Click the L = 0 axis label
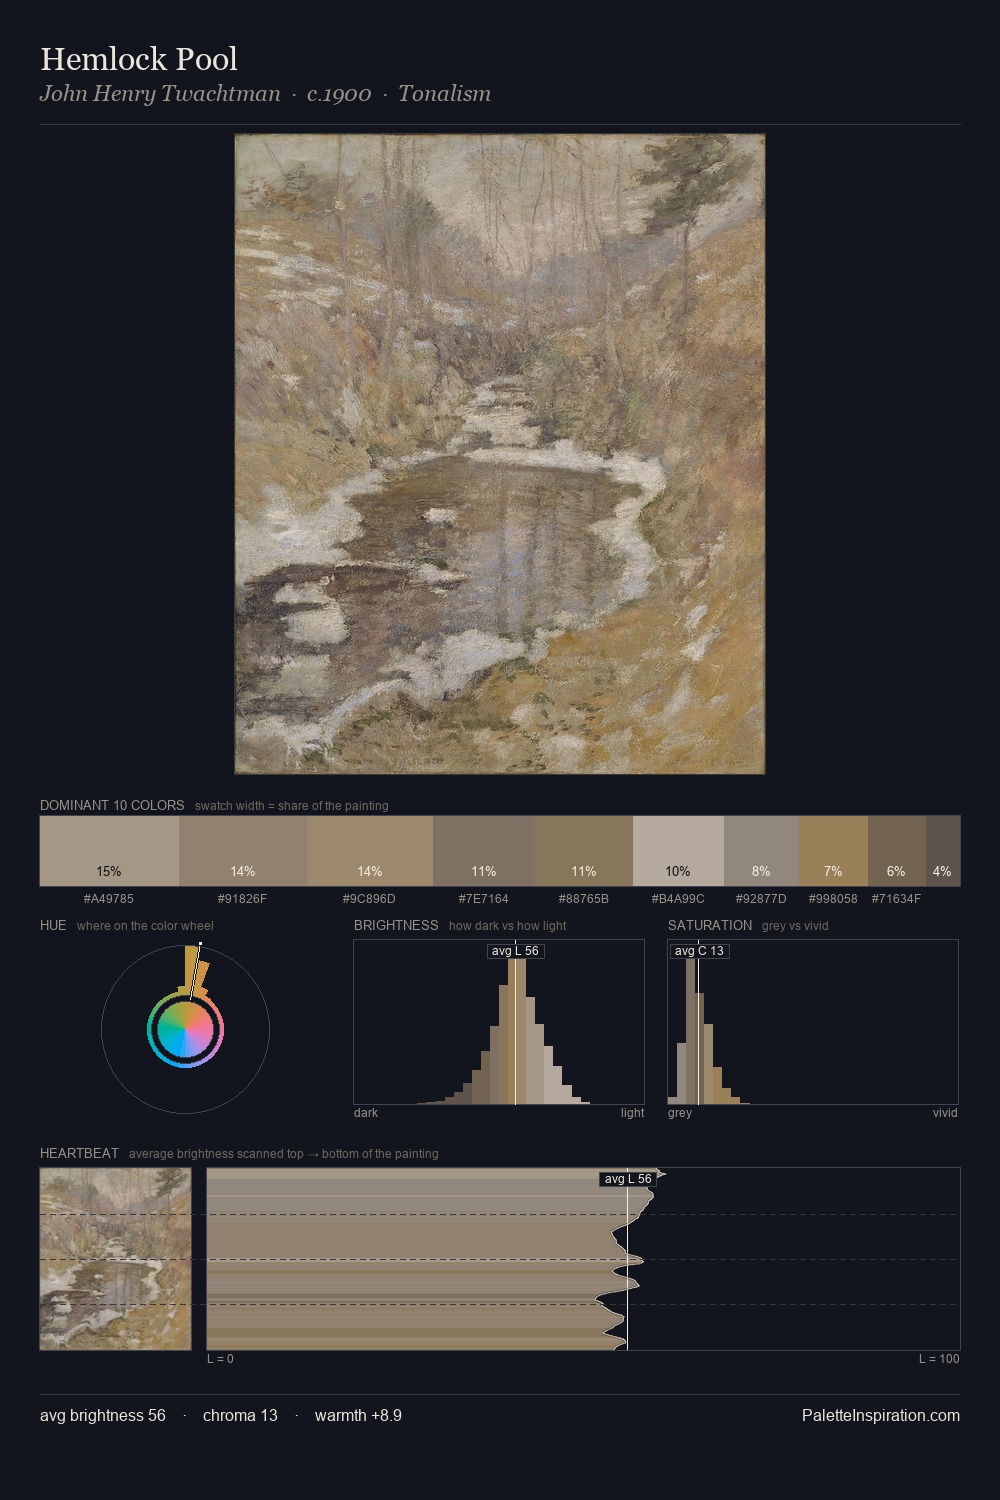 220,1359
